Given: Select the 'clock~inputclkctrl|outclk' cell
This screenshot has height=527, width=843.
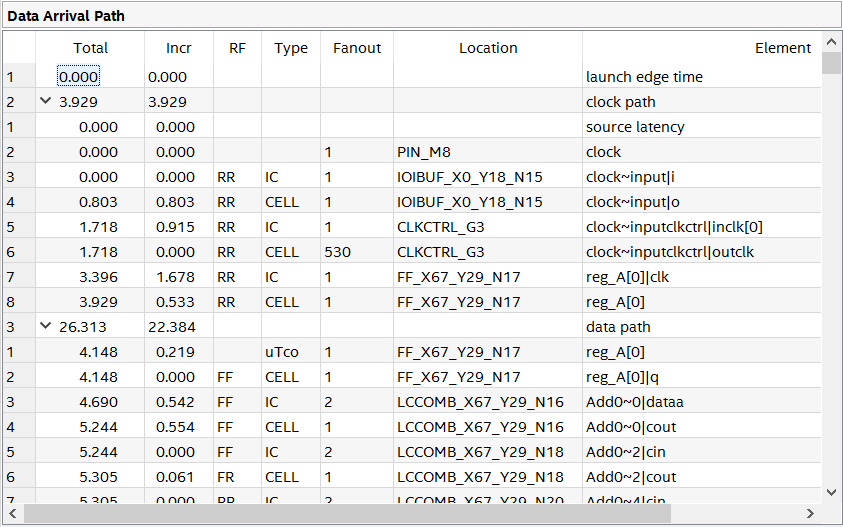Looking at the screenshot, I should 702,252.
